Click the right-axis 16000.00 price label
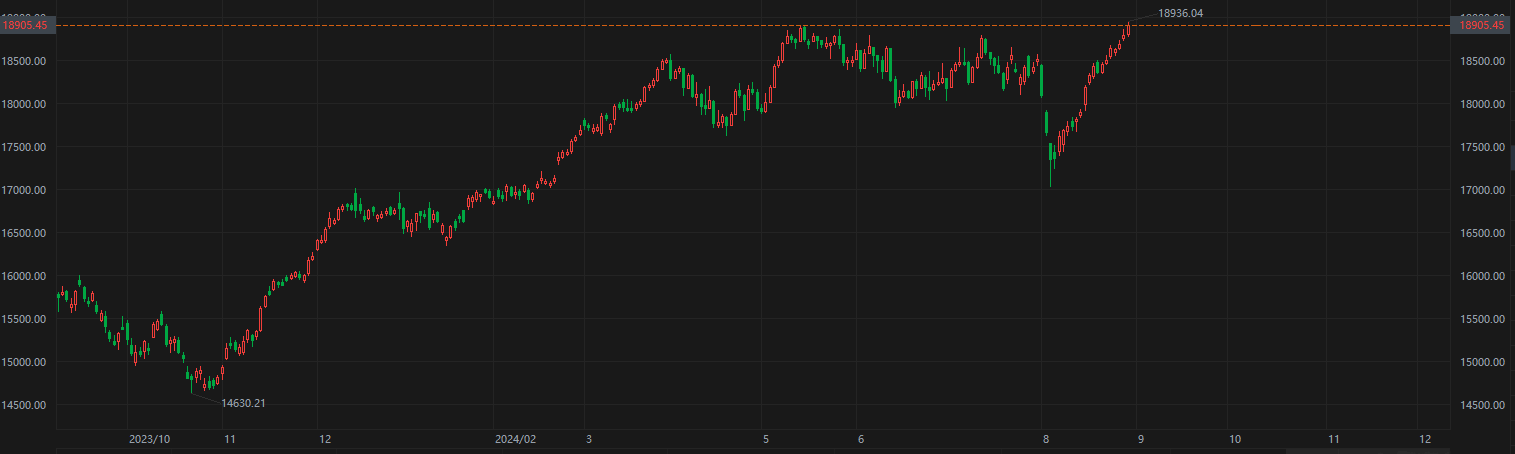The width and height of the screenshot is (1515, 454). [x=1483, y=276]
